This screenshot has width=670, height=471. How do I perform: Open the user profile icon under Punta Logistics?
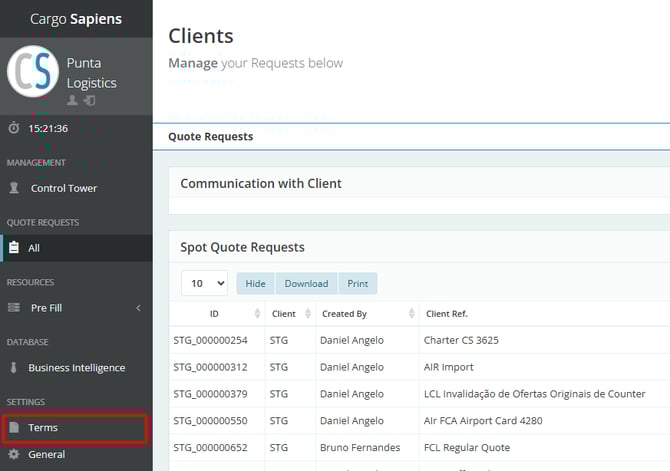pyautogui.click(x=72, y=101)
